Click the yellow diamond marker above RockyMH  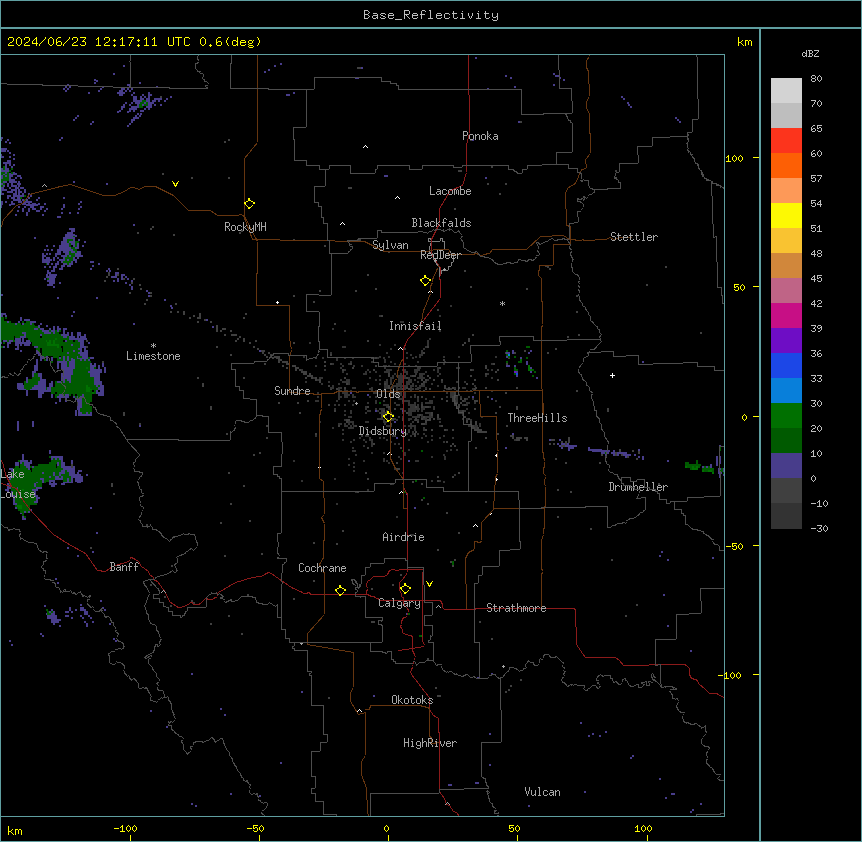coord(249,204)
